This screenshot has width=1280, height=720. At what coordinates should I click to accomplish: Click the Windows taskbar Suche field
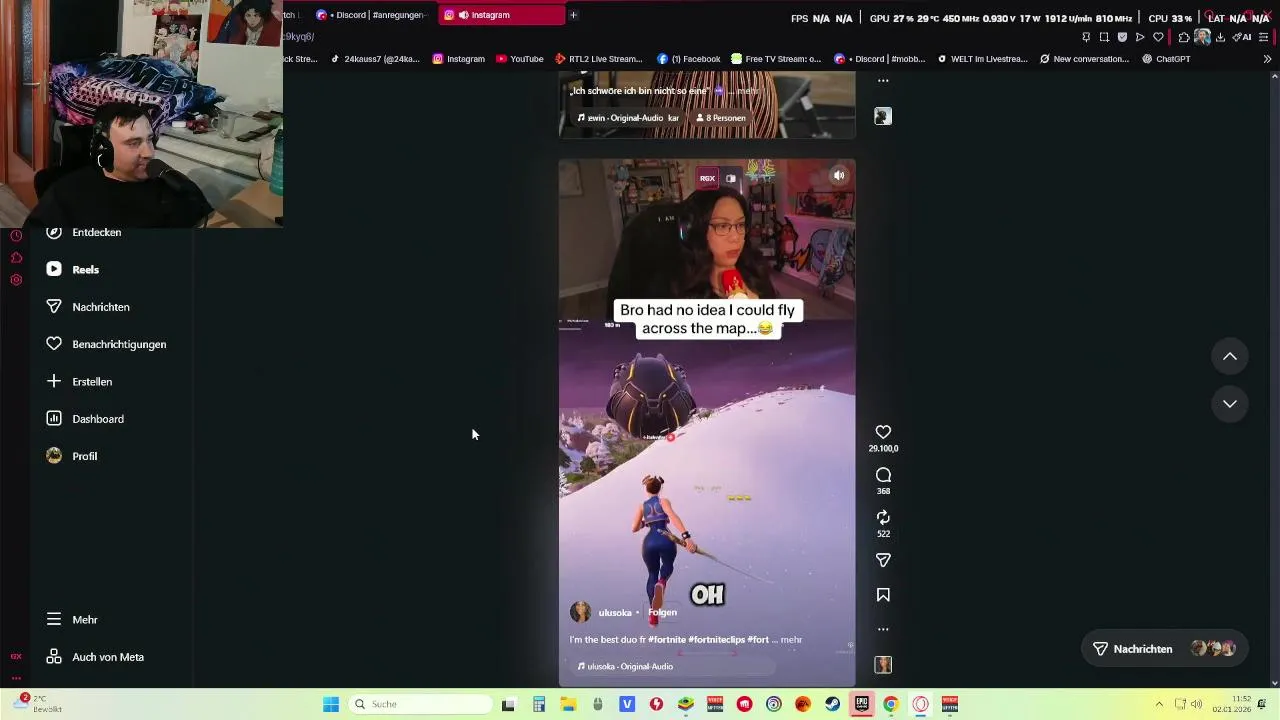421,704
